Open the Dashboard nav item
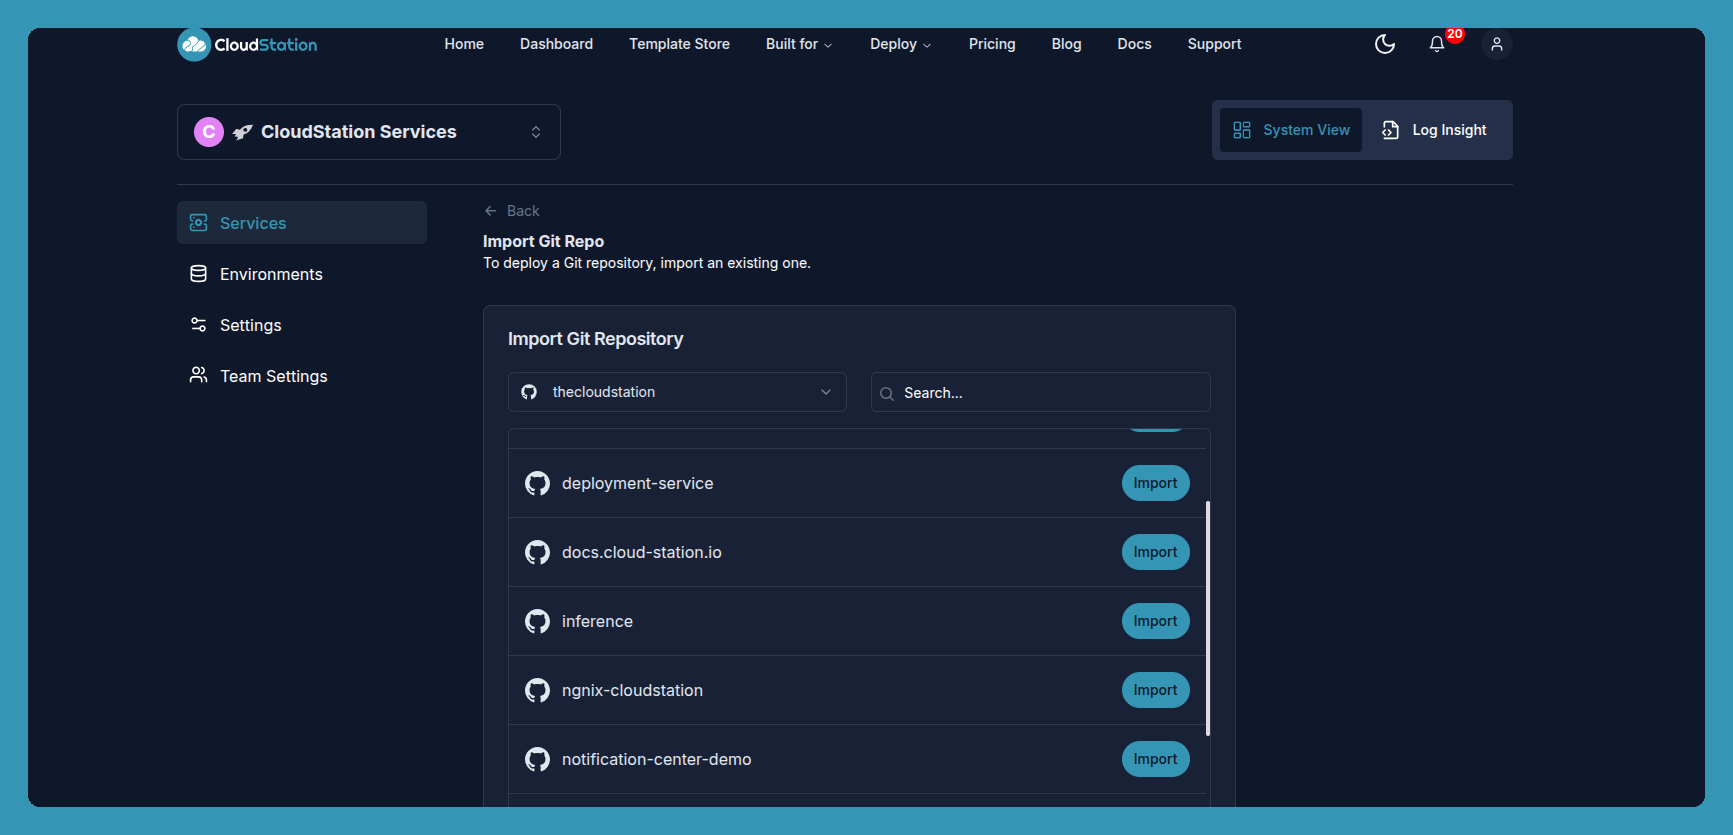The height and width of the screenshot is (835, 1733). point(556,44)
